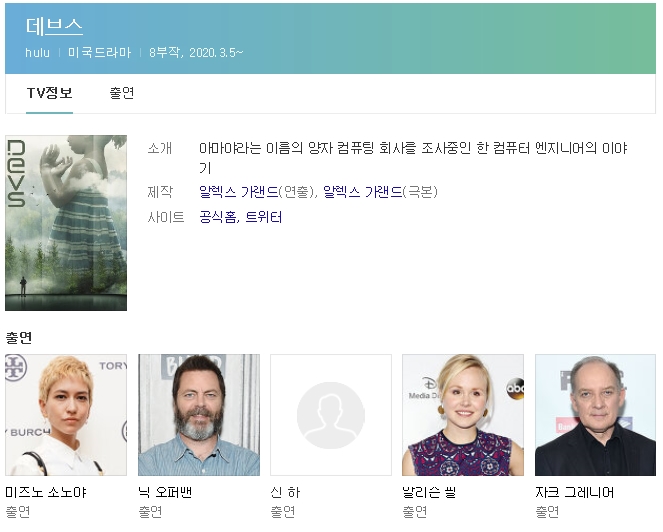Open the hulu channel link

pos(38,52)
